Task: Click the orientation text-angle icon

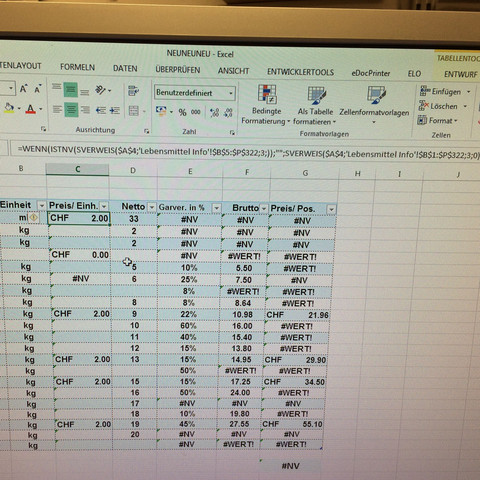Action: (x=100, y=90)
